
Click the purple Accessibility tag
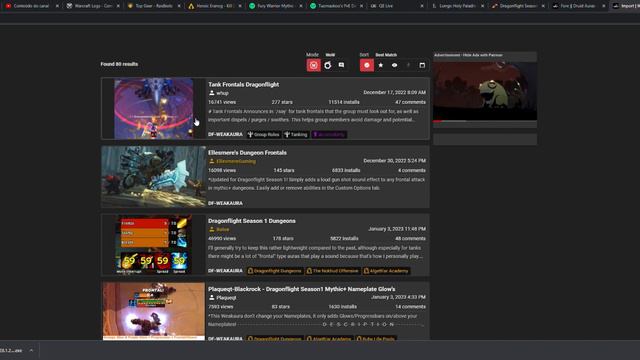click(x=329, y=134)
